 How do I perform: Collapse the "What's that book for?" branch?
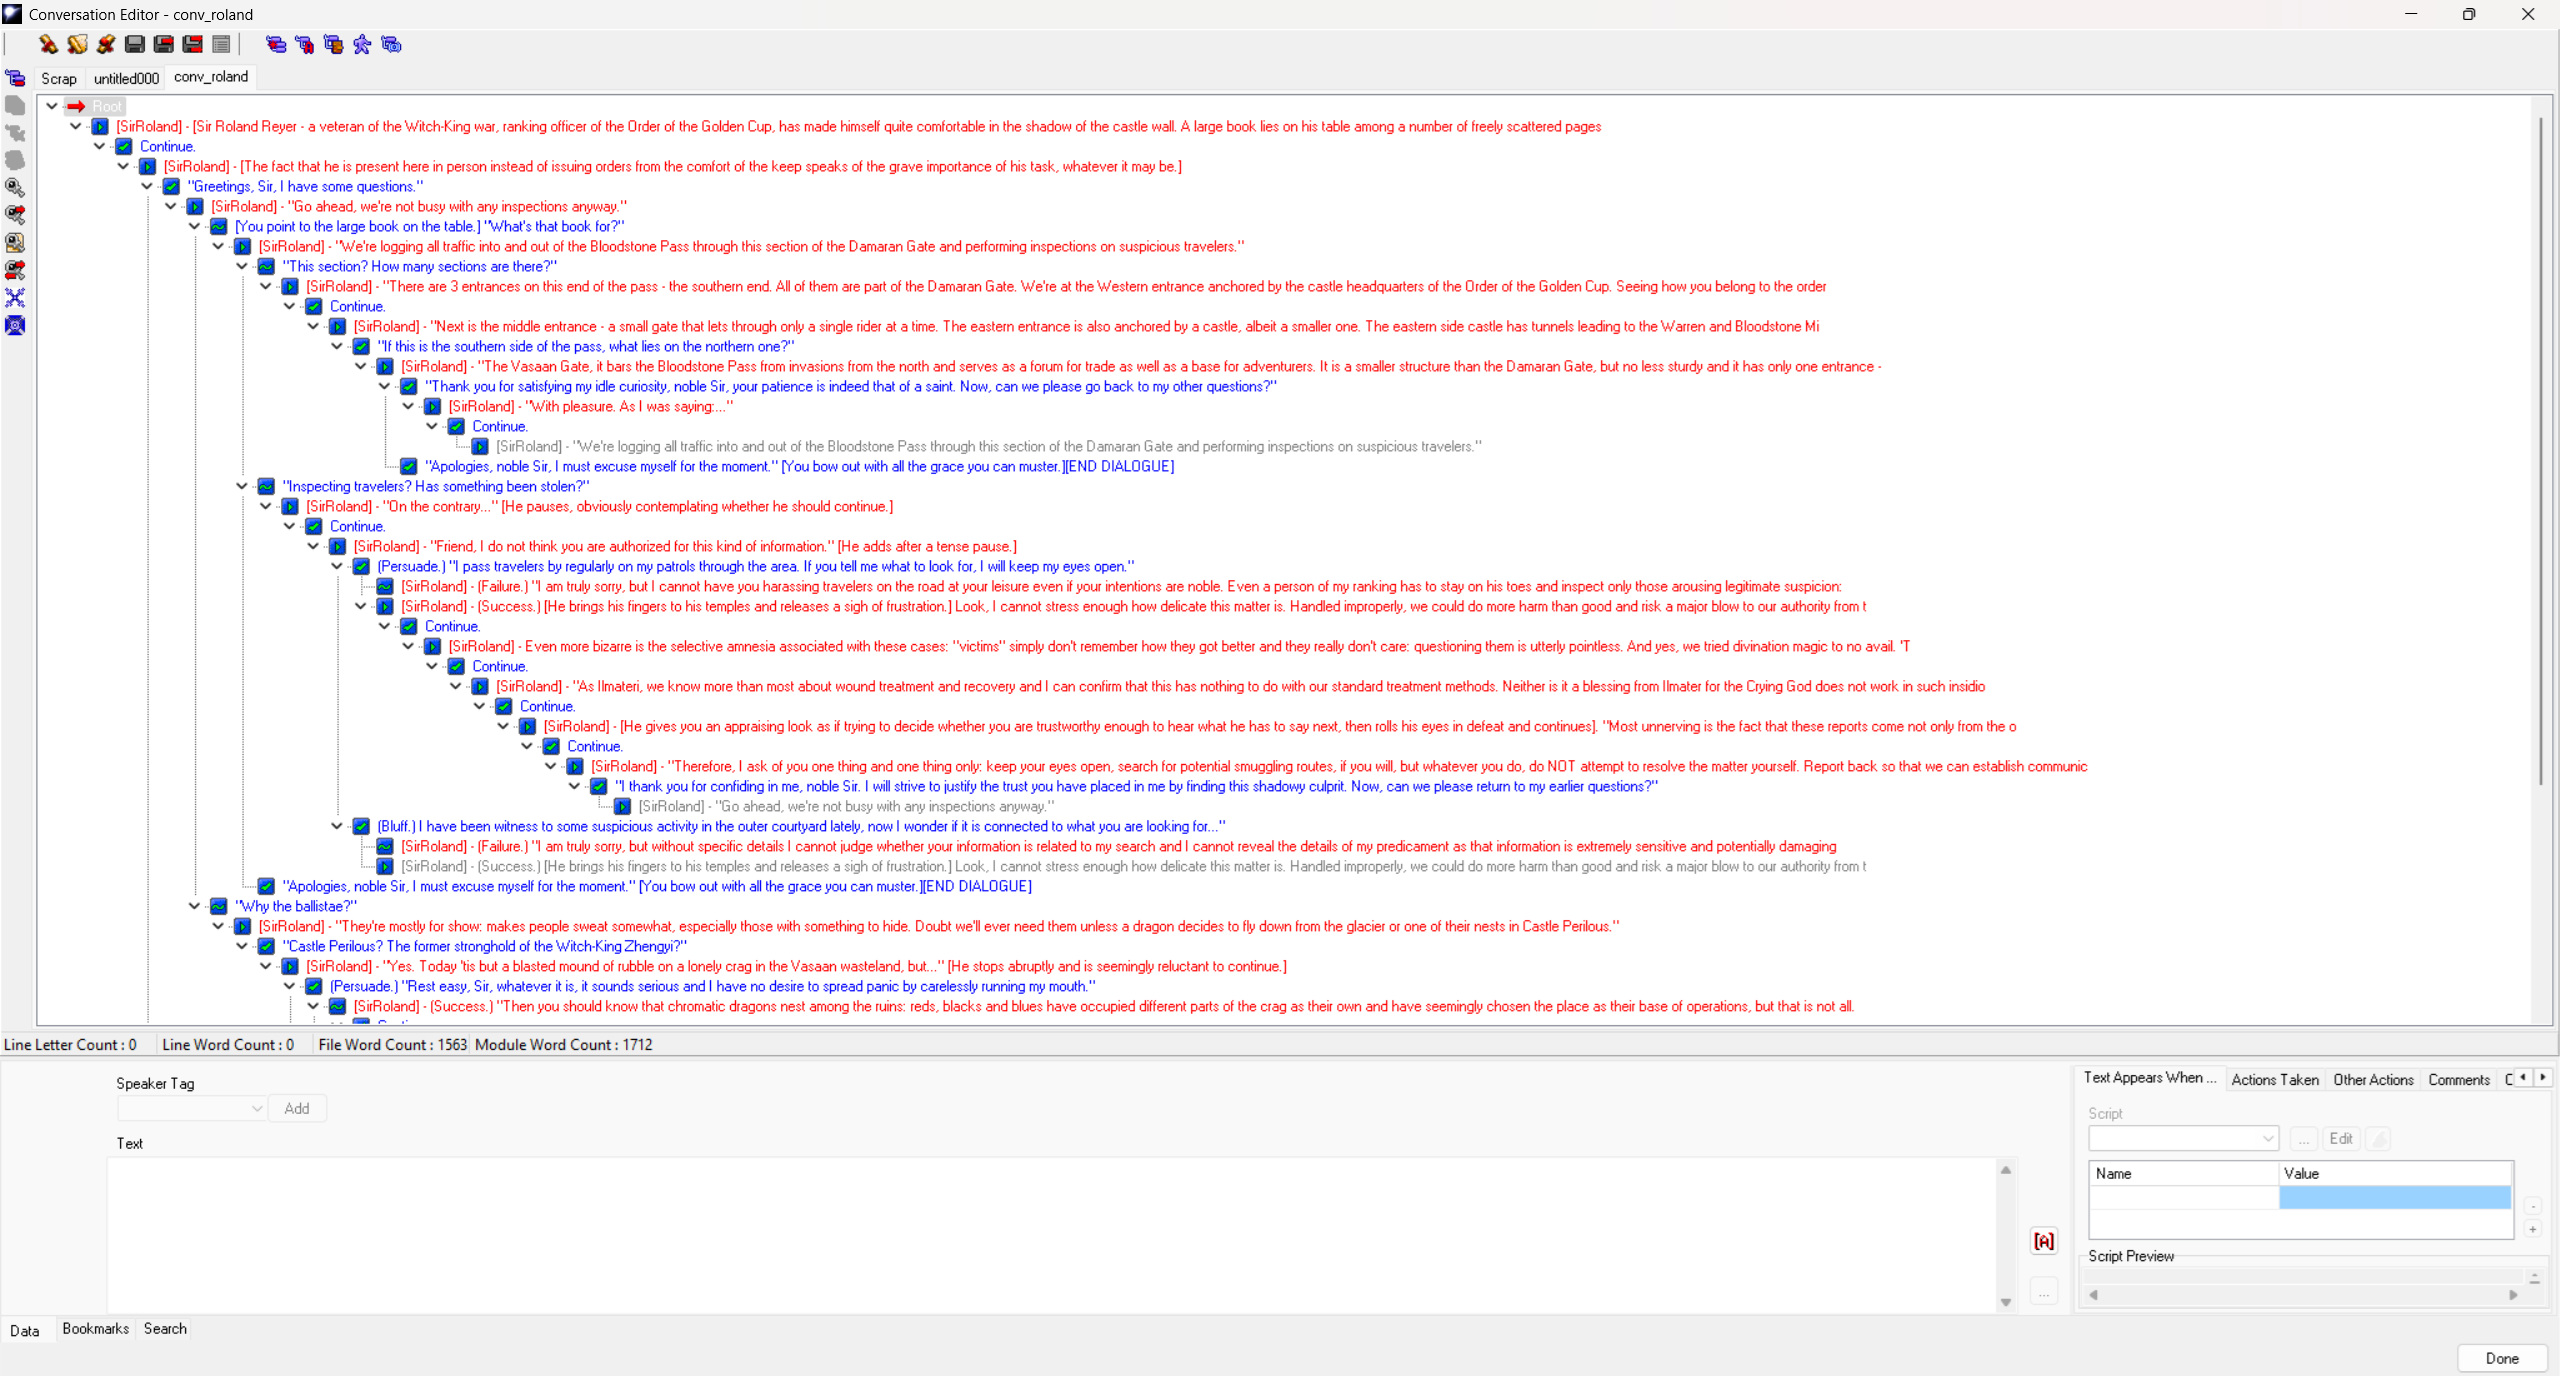click(x=195, y=226)
